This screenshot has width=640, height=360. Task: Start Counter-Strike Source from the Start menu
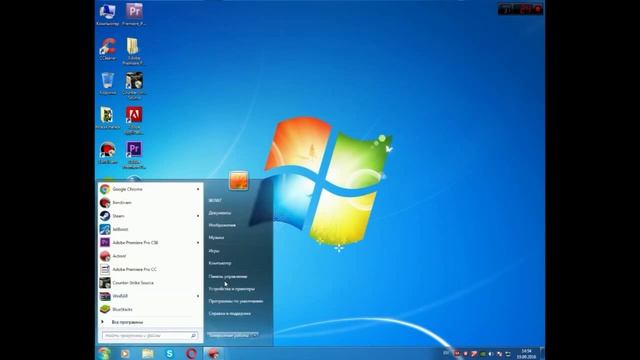(150, 282)
